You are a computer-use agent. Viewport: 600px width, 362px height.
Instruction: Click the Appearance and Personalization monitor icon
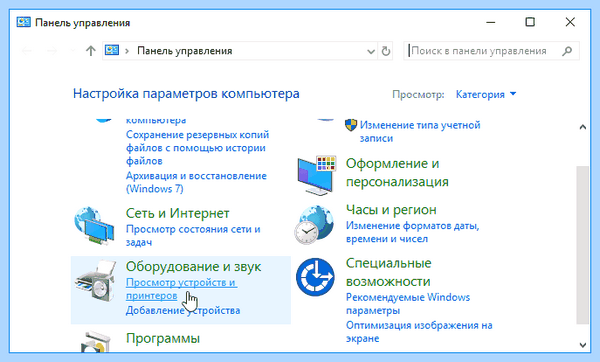317,176
